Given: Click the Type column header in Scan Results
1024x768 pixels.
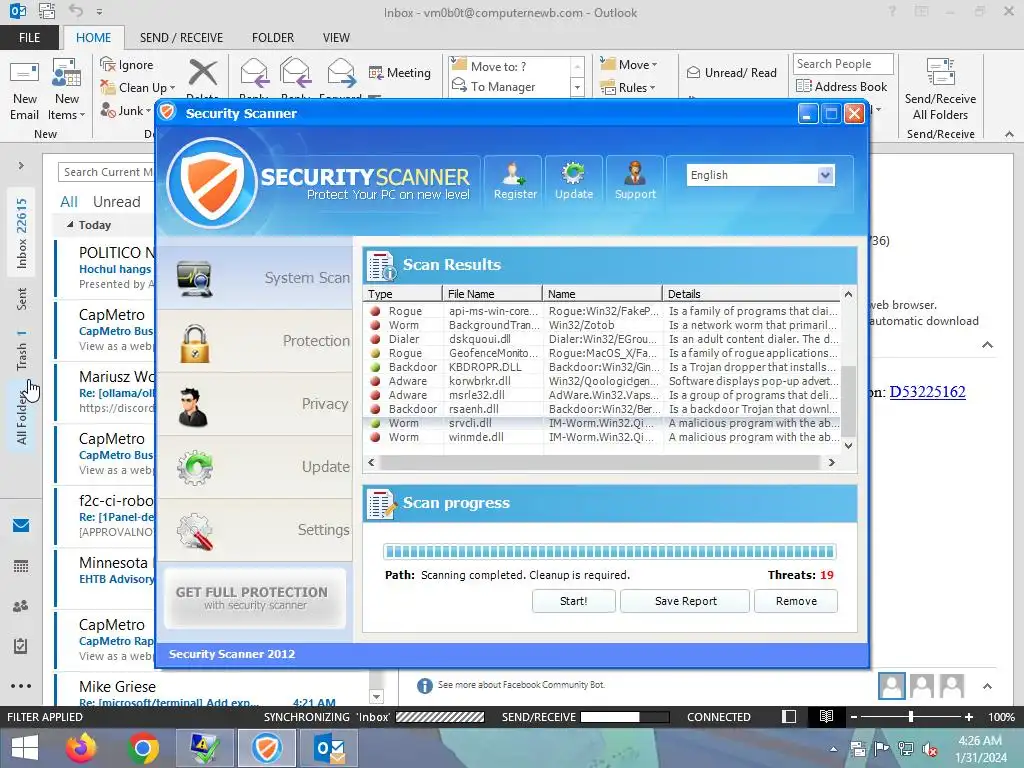Looking at the screenshot, I should [402, 294].
